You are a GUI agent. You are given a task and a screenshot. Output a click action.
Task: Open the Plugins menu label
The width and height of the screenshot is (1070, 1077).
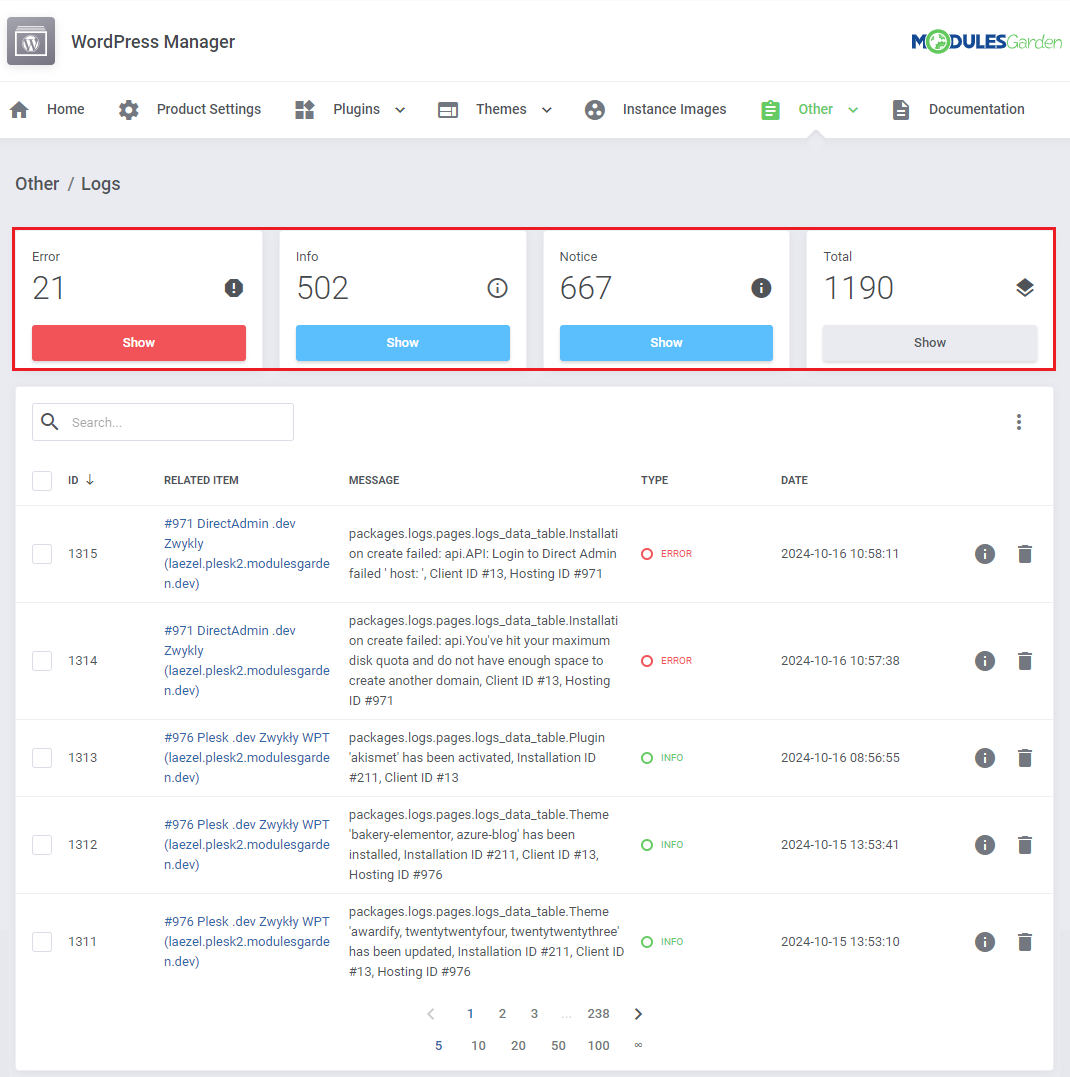coord(356,109)
